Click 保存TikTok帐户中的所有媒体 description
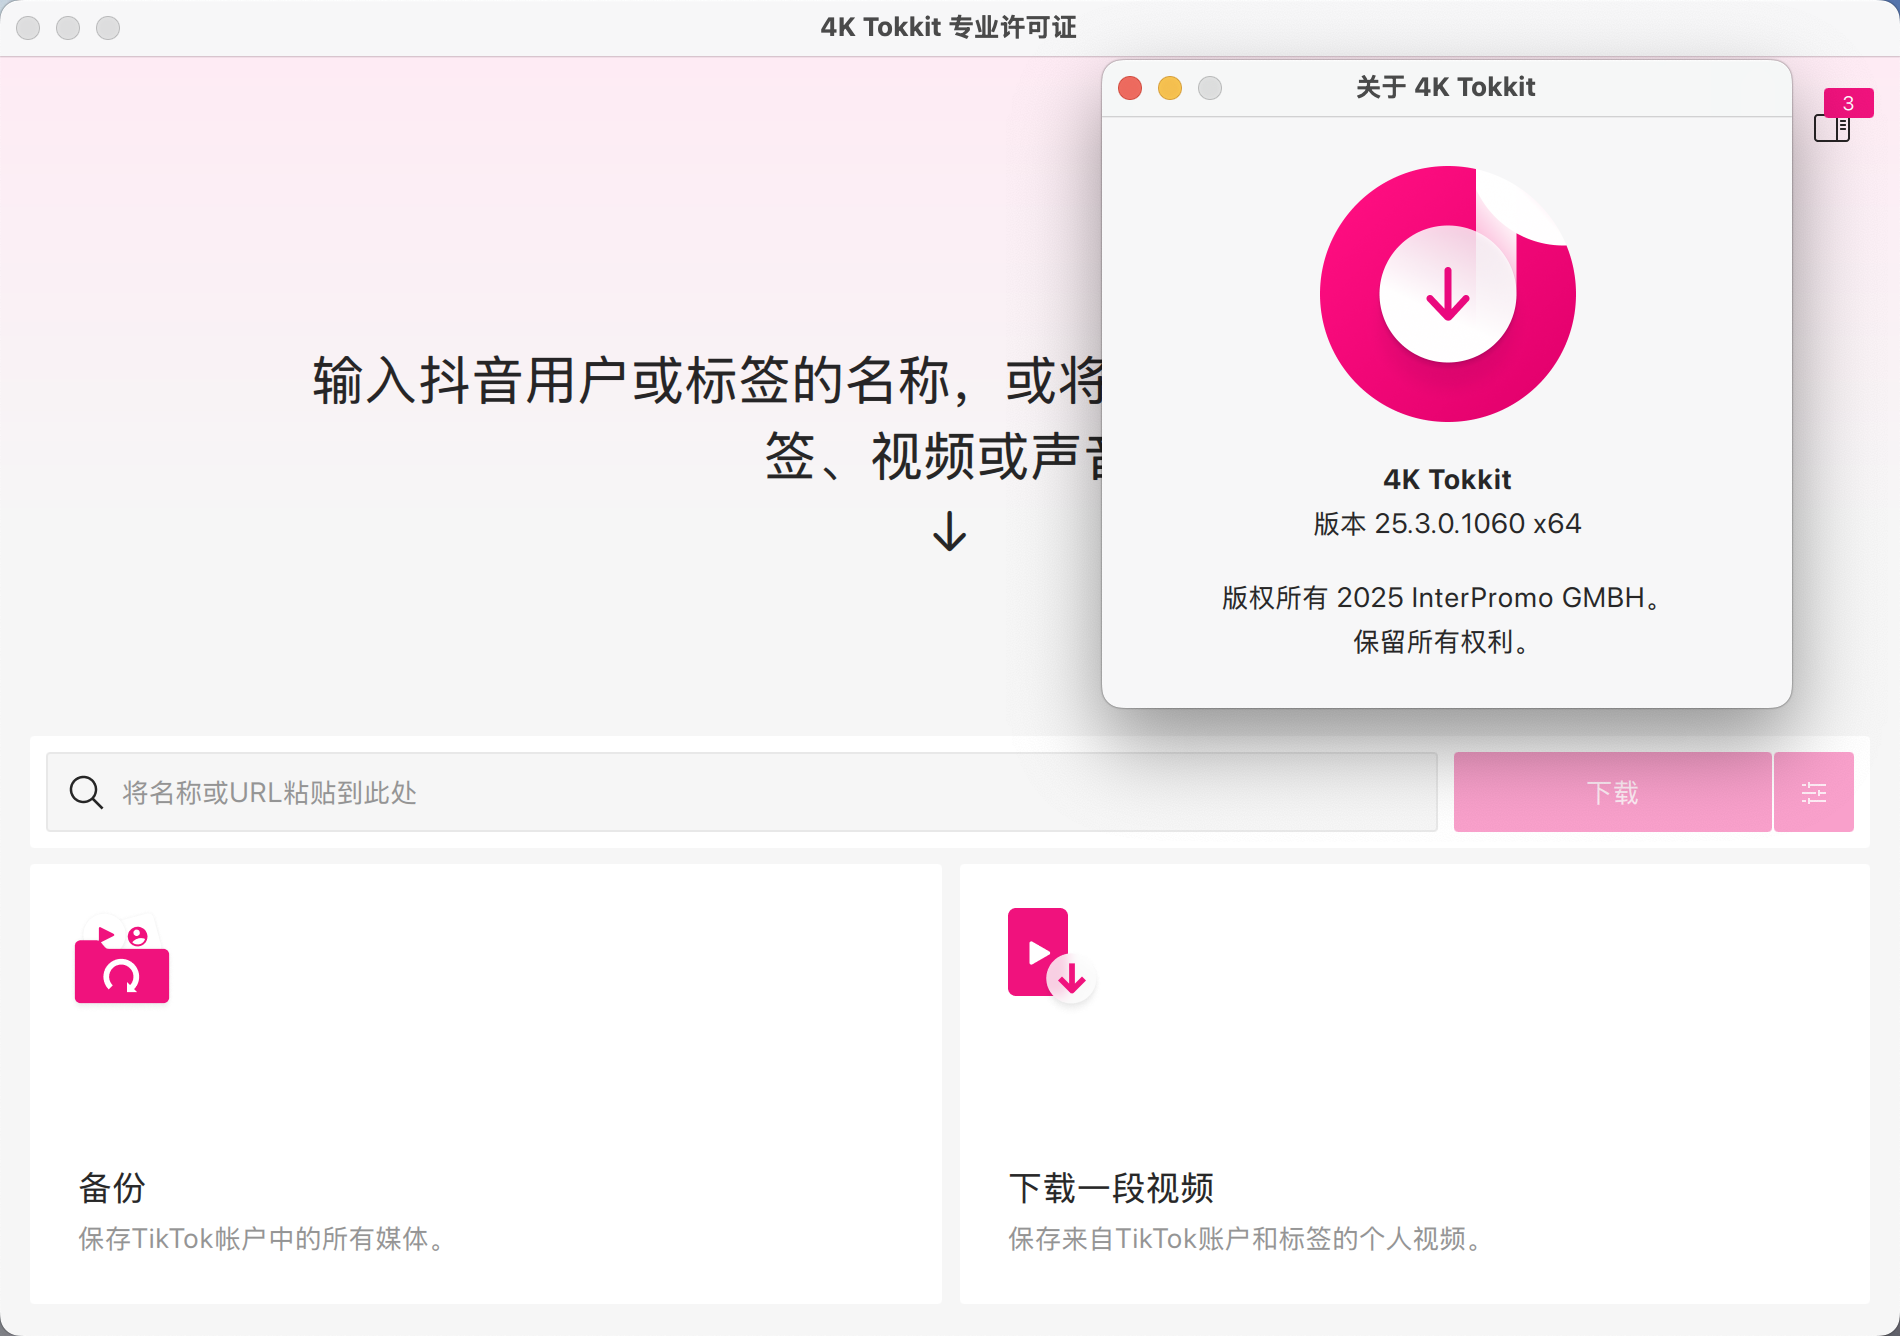Viewport: 1900px width, 1336px height. tap(262, 1239)
